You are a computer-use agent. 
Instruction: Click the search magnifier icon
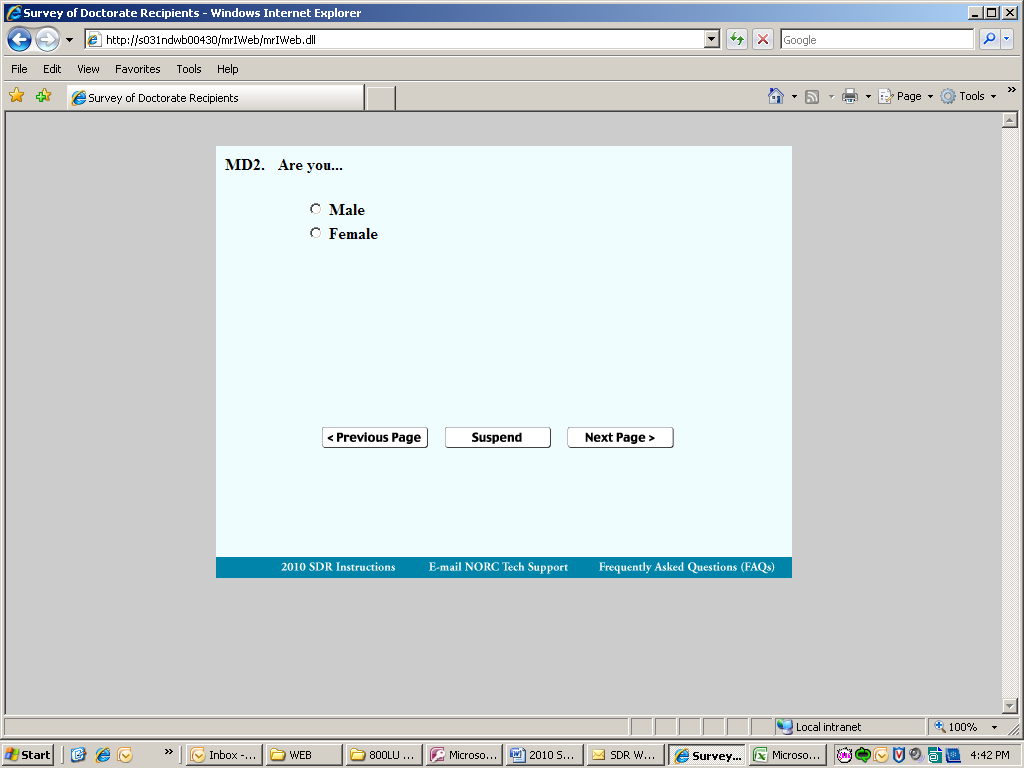989,39
